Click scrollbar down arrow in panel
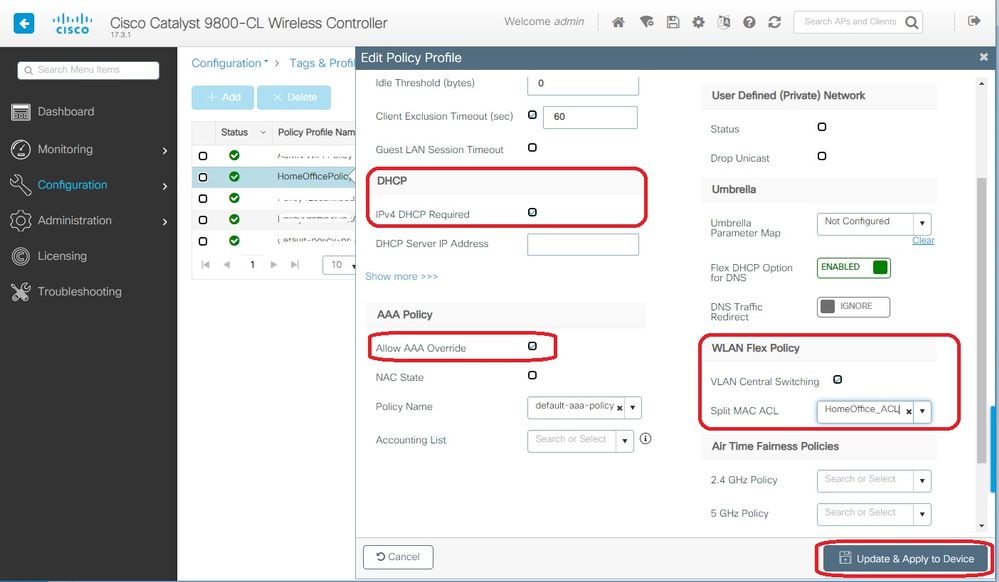This screenshot has width=999, height=582. [981, 526]
